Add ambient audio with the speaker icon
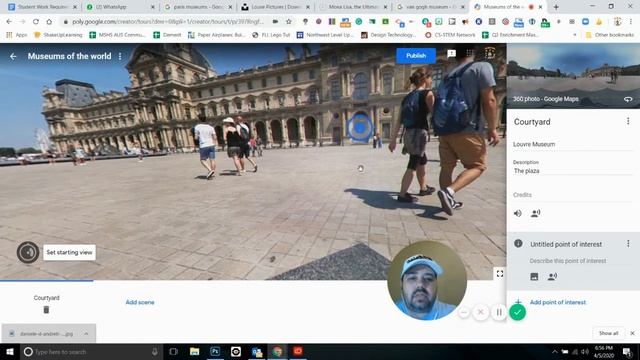 tap(518, 213)
